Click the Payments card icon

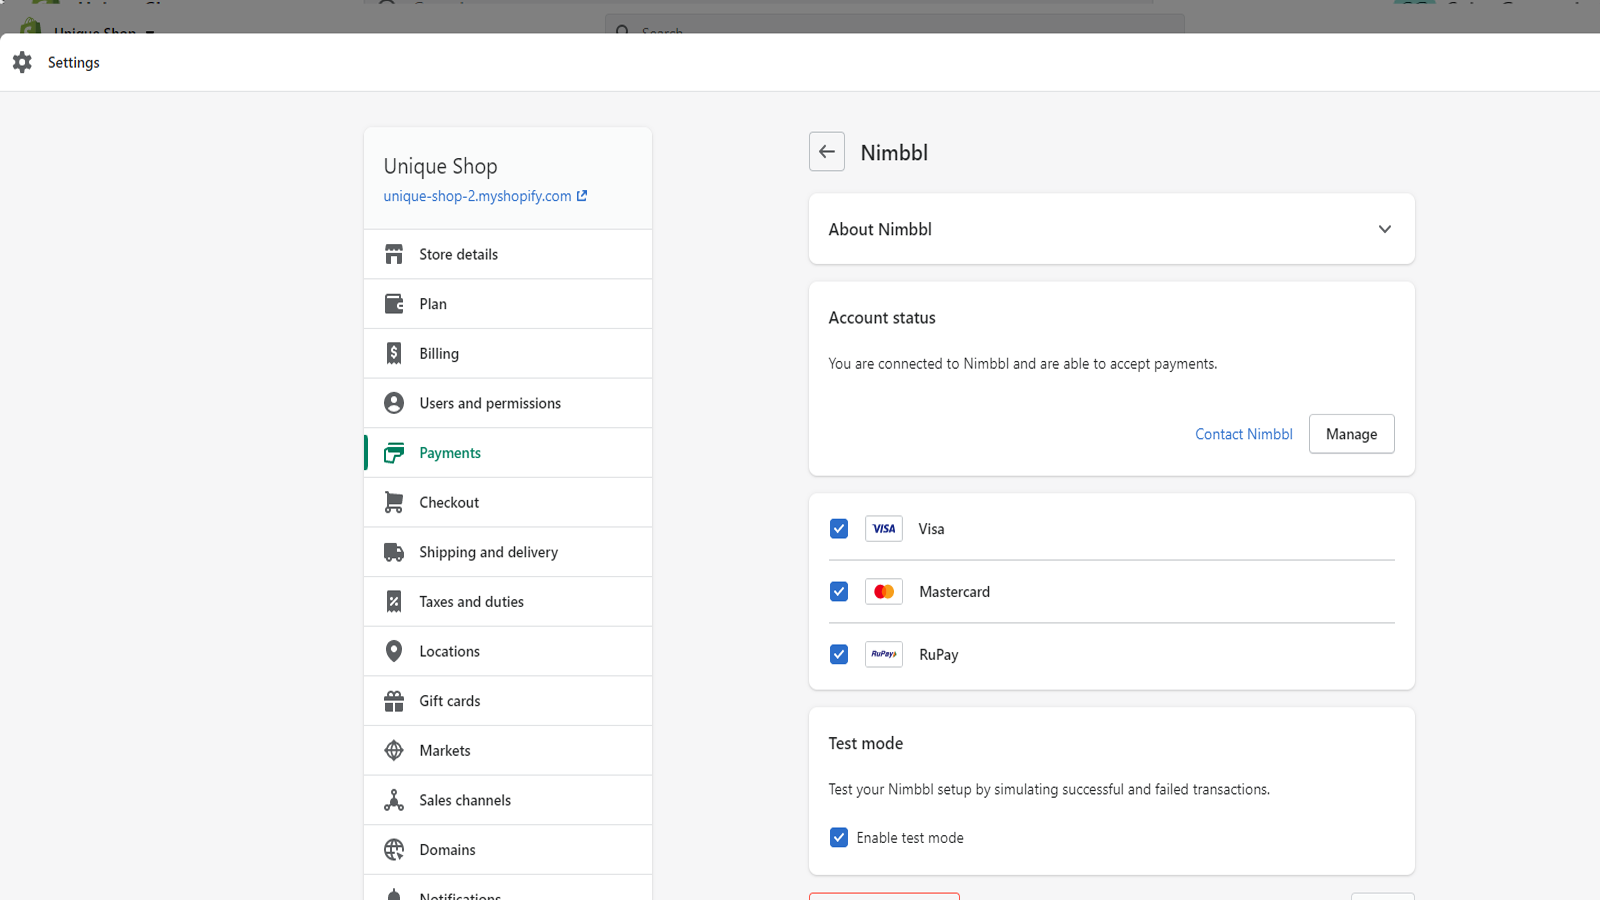(394, 453)
